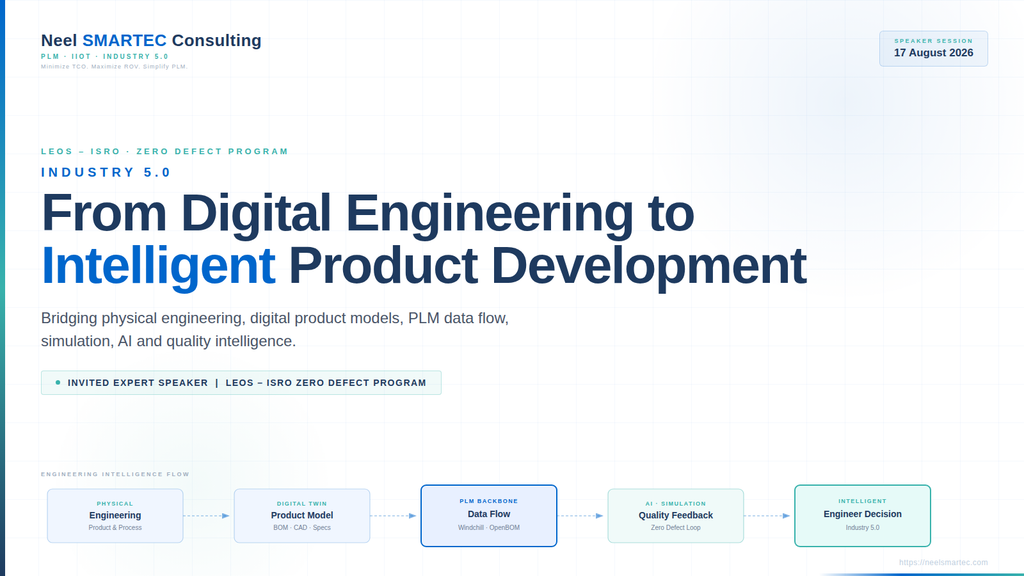The image size is (1024, 576).
Task: Click the green dot in speaker badge
Action: pyautogui.click(x=58, y=383)
